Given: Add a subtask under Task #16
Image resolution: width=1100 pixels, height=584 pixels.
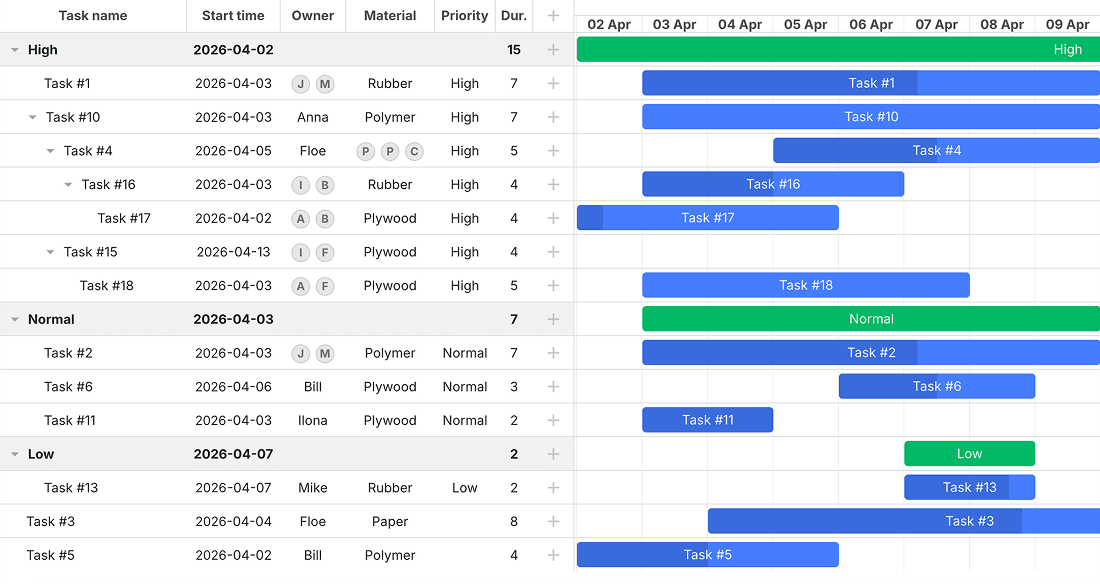Looking at the screenshot, I should point(554,185).
